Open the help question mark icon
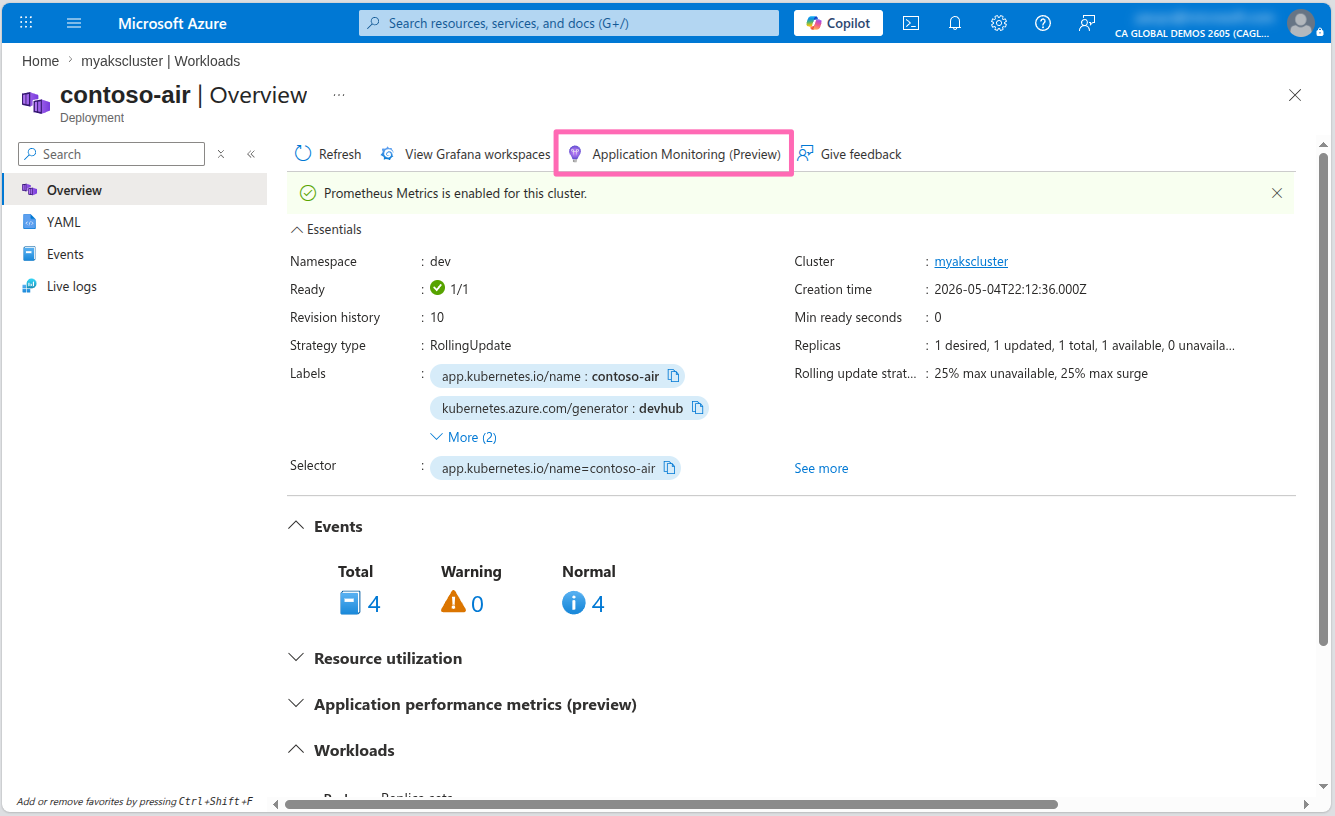1335x816 pixels. (1043, 23)
